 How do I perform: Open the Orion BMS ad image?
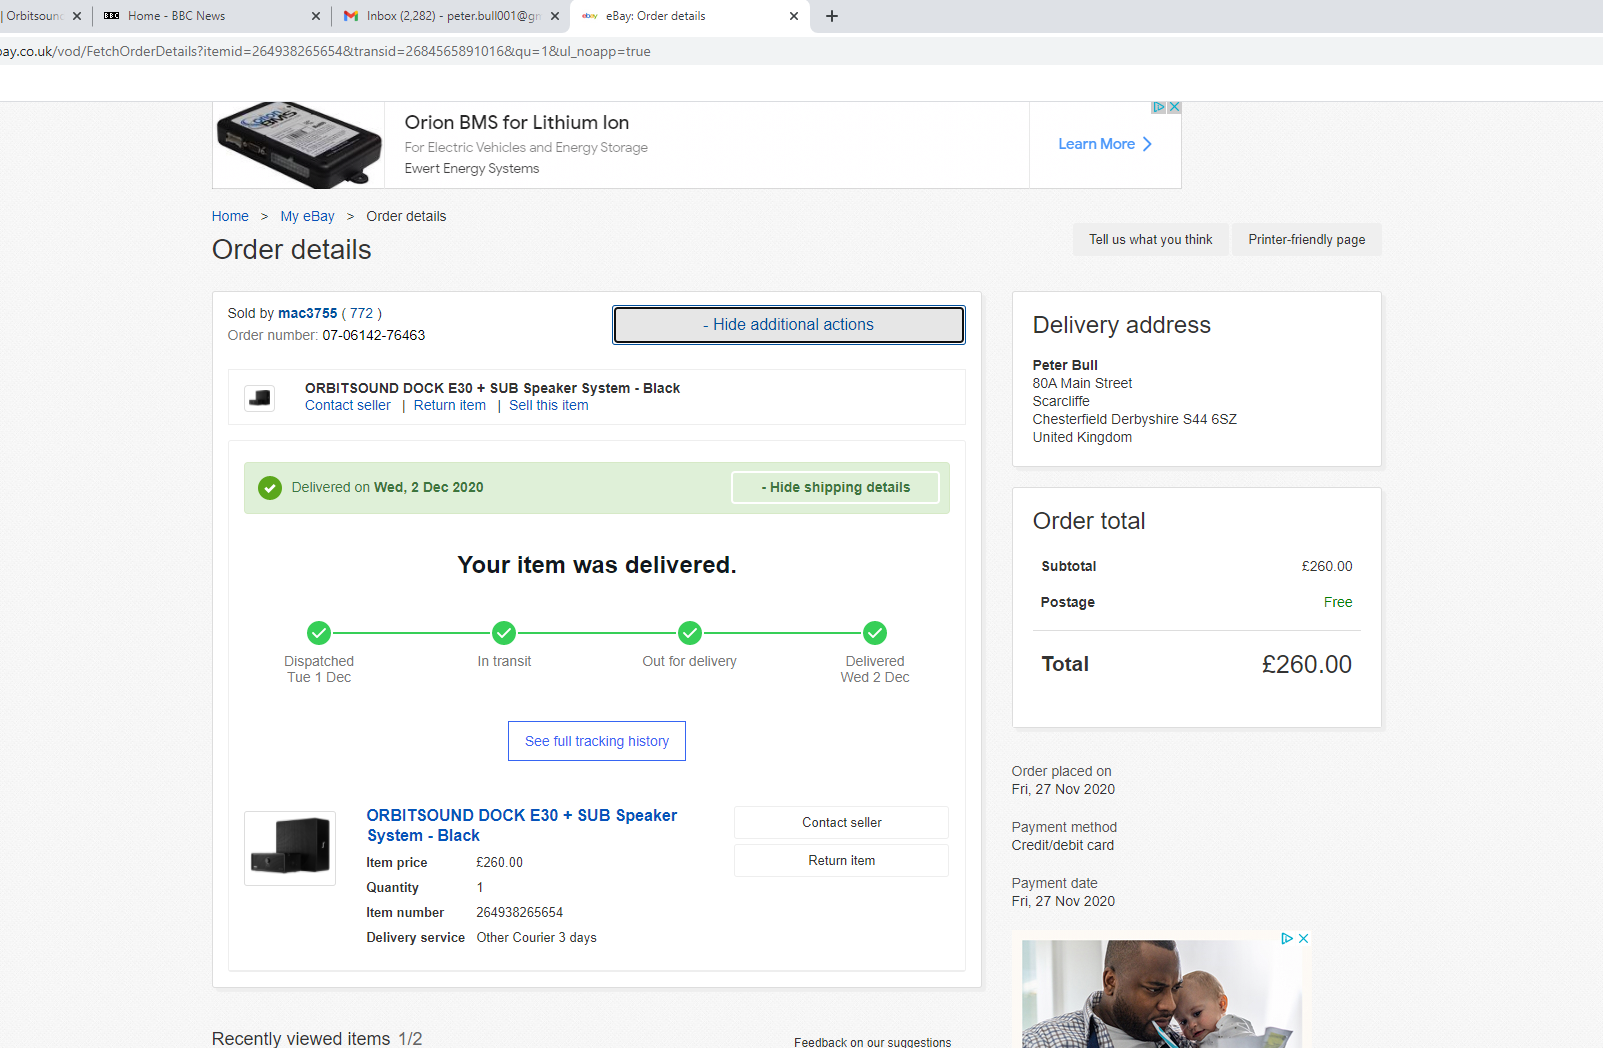coord(299,145)
